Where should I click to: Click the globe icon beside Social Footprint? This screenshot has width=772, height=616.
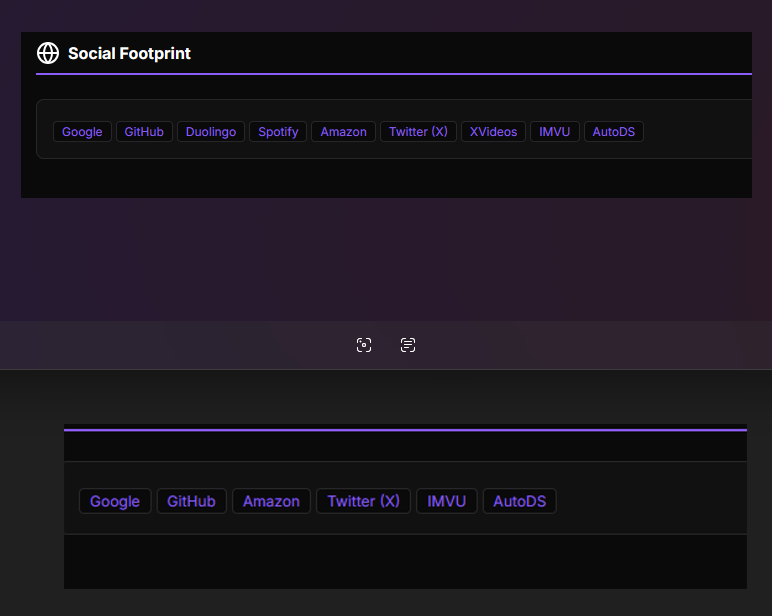pyautogui.click(x=48, y=53)
